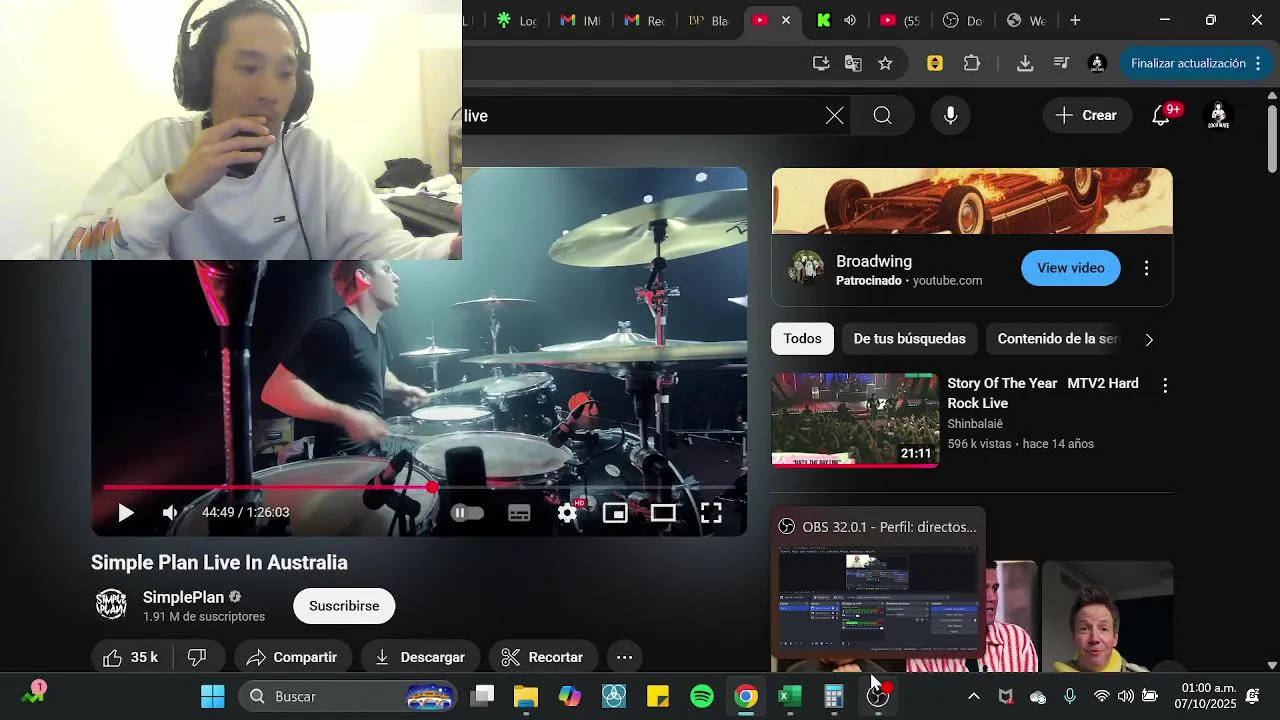
Task: Close the active YouTube tab
Action: pos(786,20)
